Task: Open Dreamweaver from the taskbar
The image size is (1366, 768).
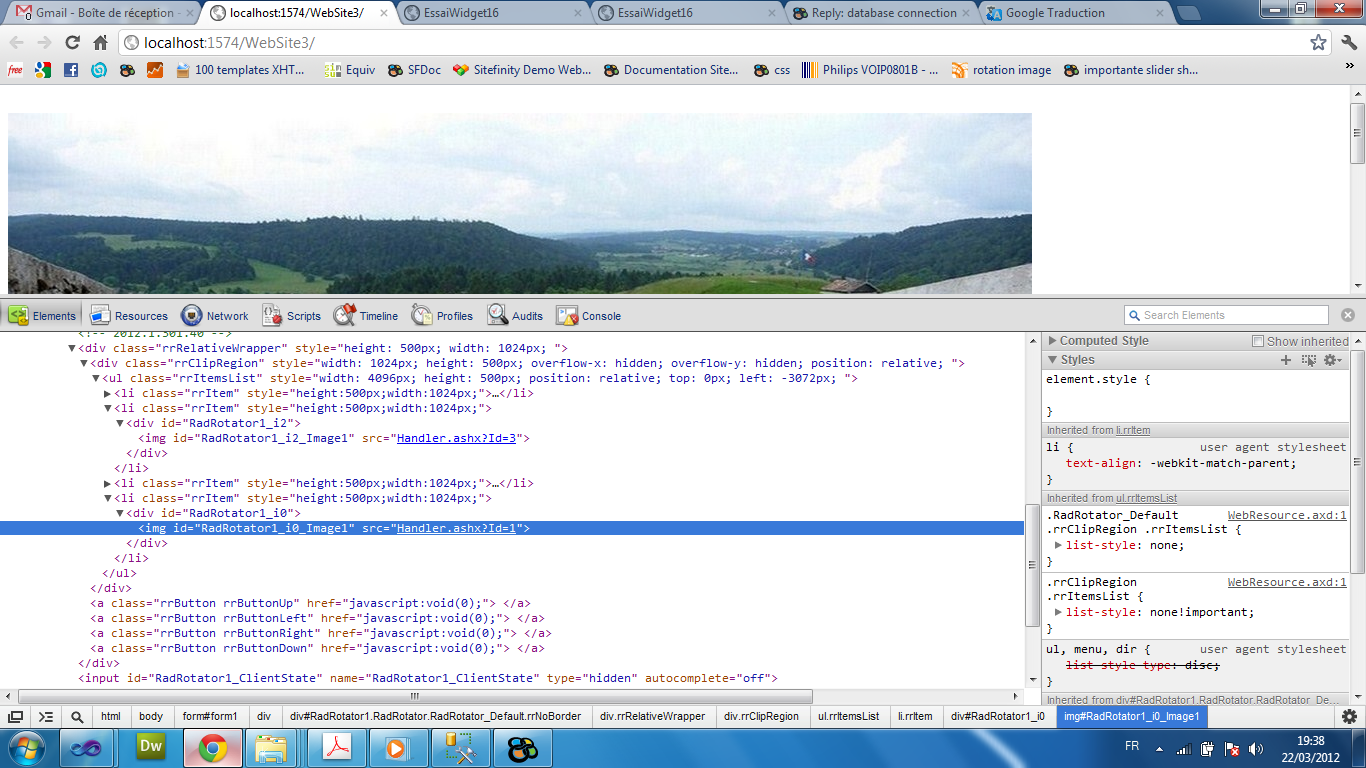Action: point(151,747)
